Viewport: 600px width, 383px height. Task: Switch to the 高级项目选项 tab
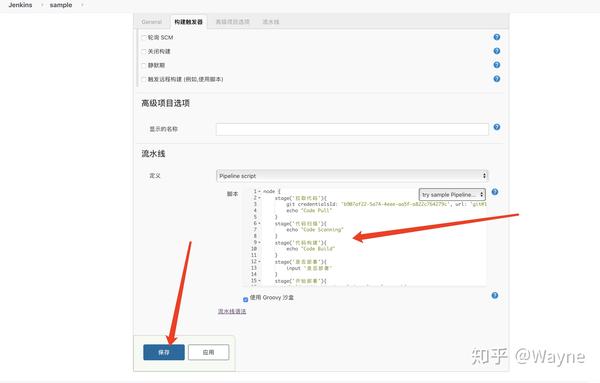point(233,22)
